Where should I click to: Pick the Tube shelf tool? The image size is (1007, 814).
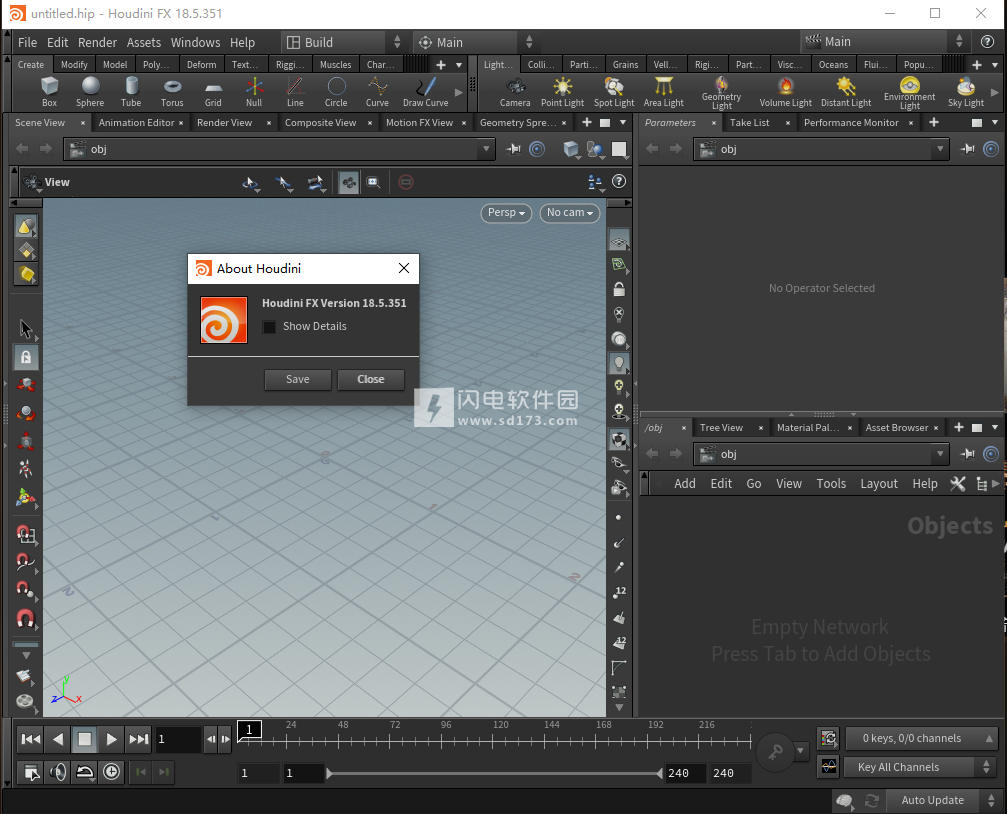coord(131,91)
